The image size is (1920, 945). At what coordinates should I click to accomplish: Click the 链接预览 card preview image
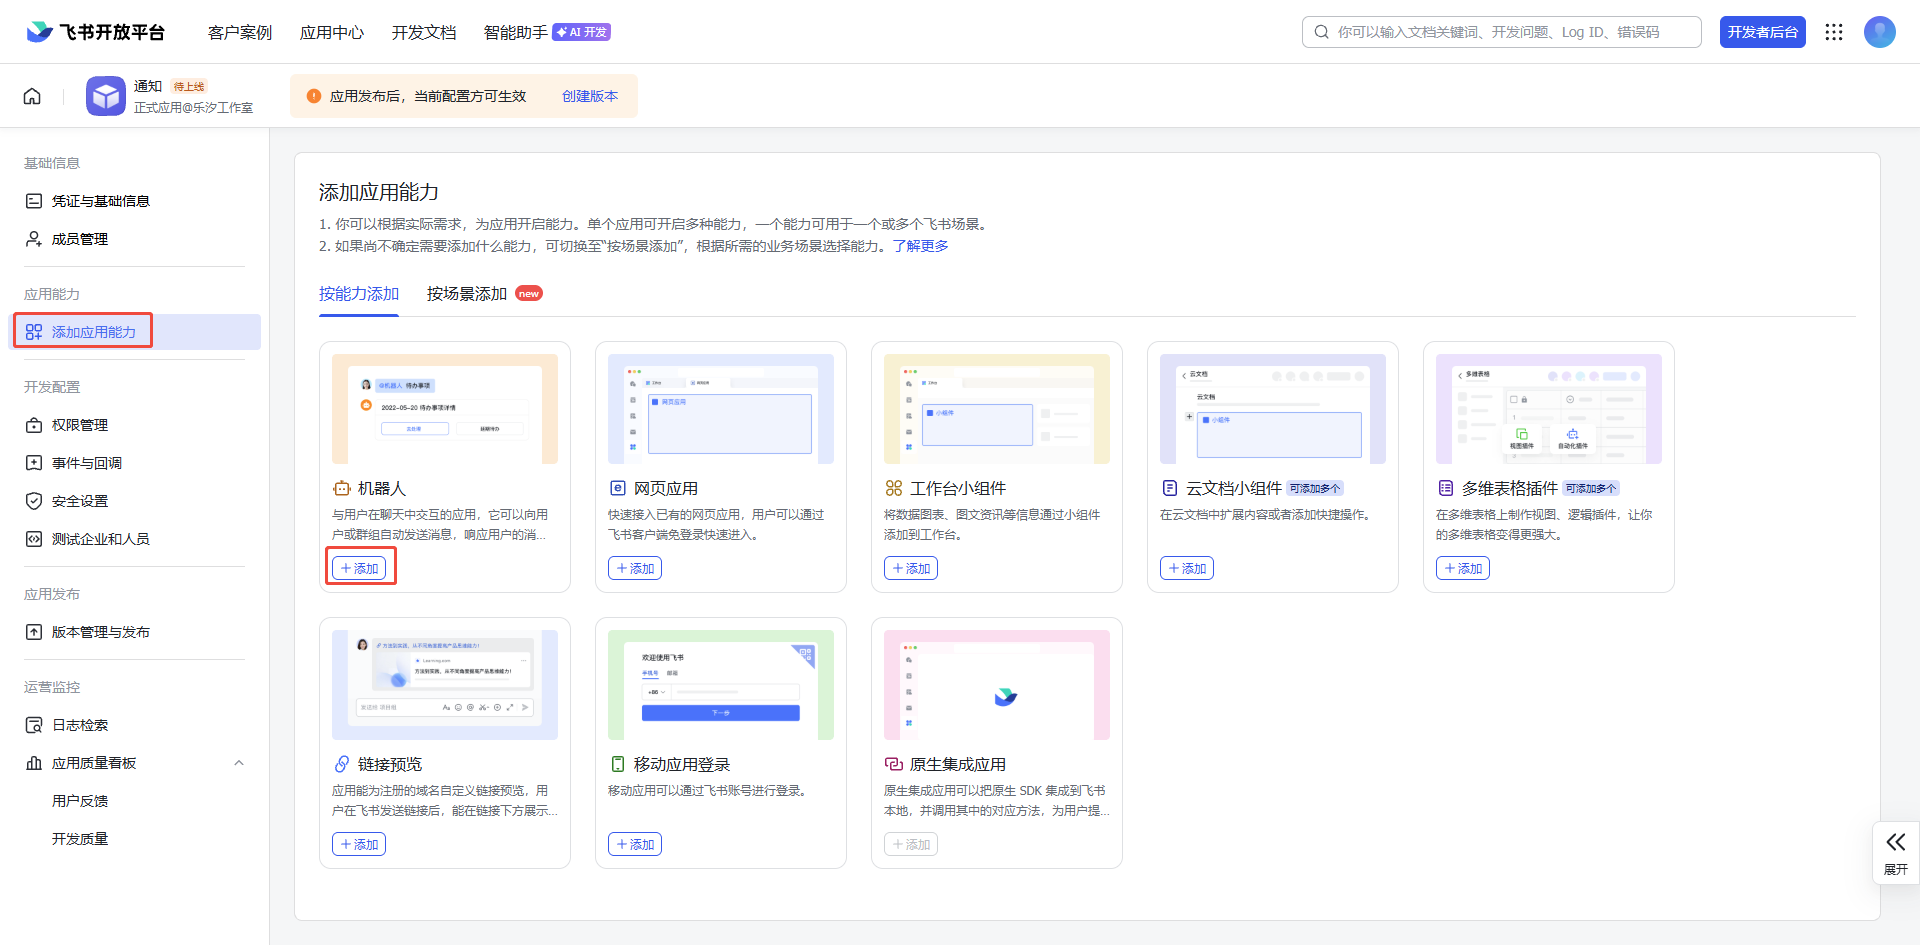pos(445,685)
